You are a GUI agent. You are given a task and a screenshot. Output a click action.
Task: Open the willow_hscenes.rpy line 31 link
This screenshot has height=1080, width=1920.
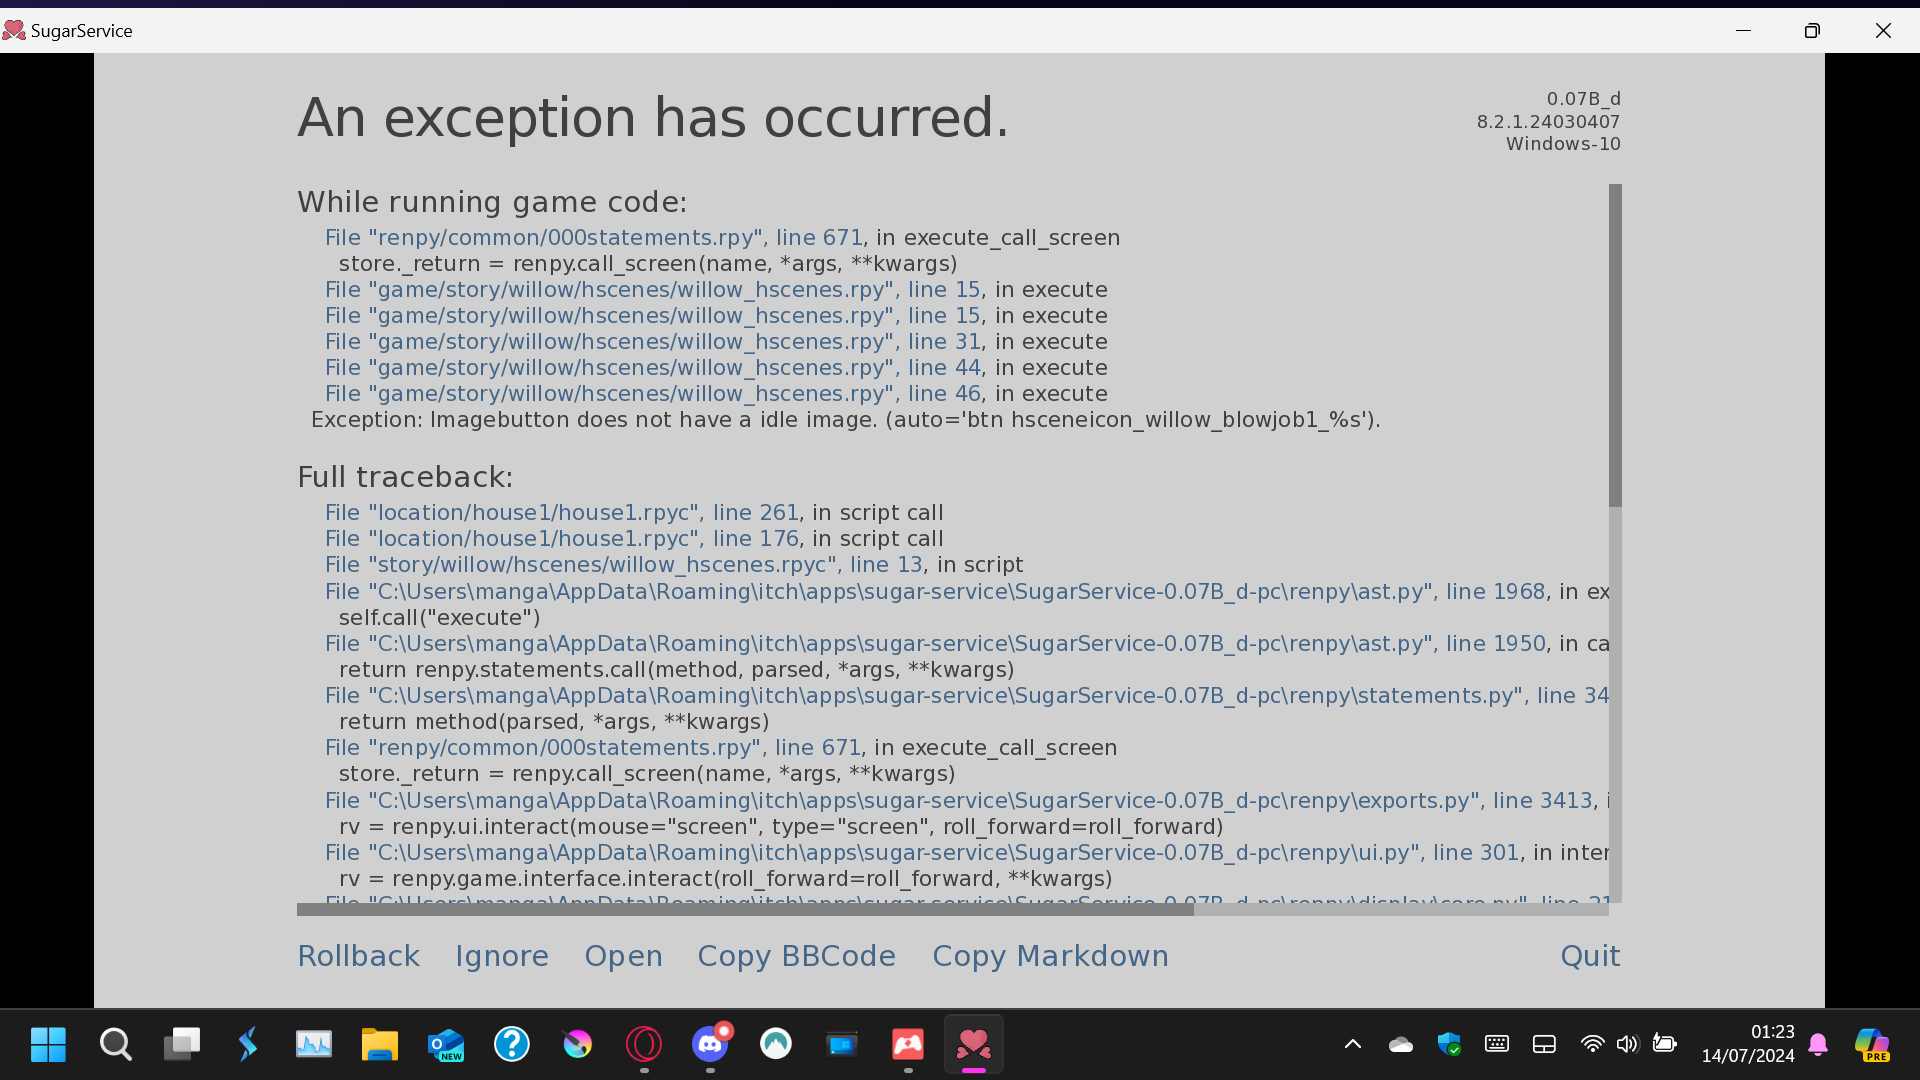pyautogui.click(x=653, y=342)
